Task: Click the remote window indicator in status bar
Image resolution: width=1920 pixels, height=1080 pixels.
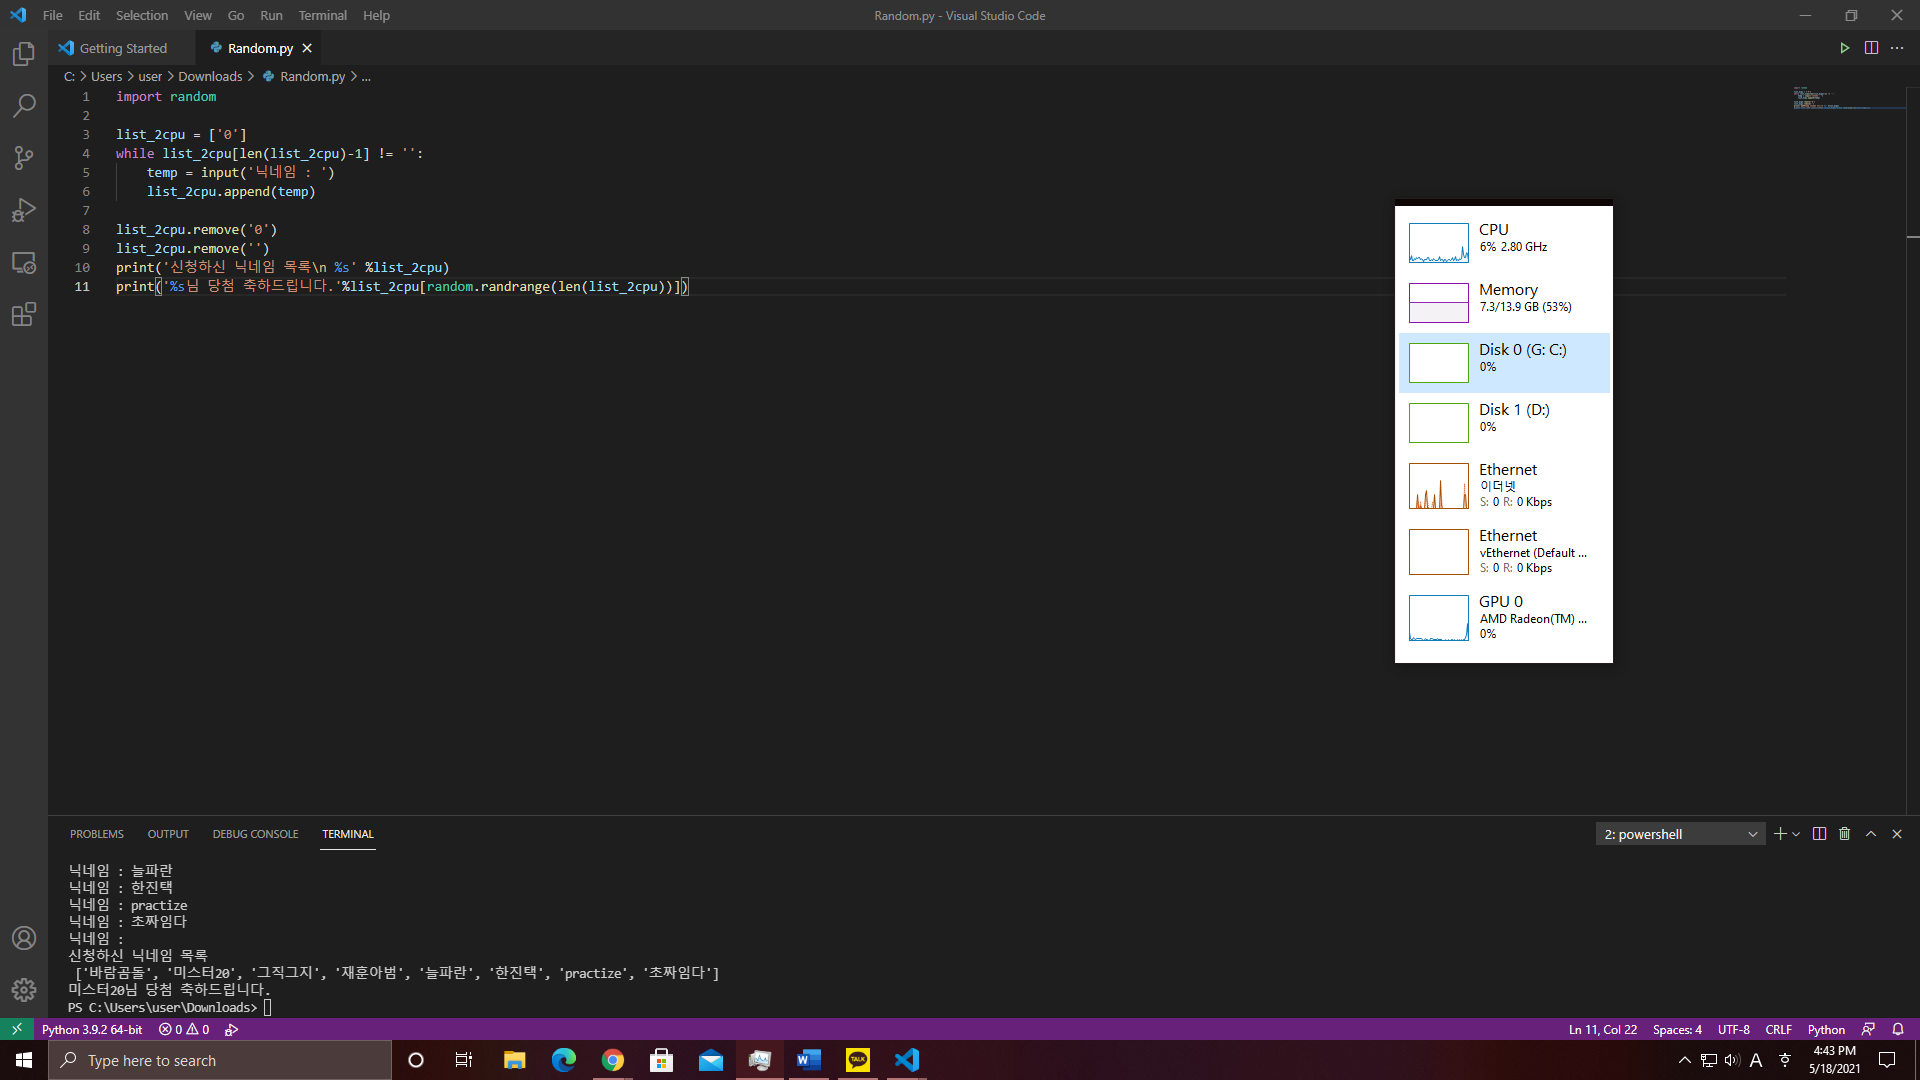Action: pos(17,1029)
